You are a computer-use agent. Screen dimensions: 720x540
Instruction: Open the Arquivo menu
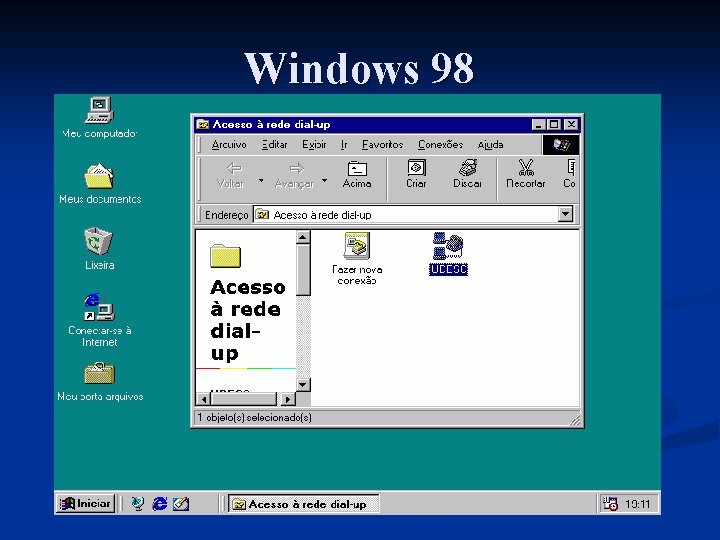229,145
